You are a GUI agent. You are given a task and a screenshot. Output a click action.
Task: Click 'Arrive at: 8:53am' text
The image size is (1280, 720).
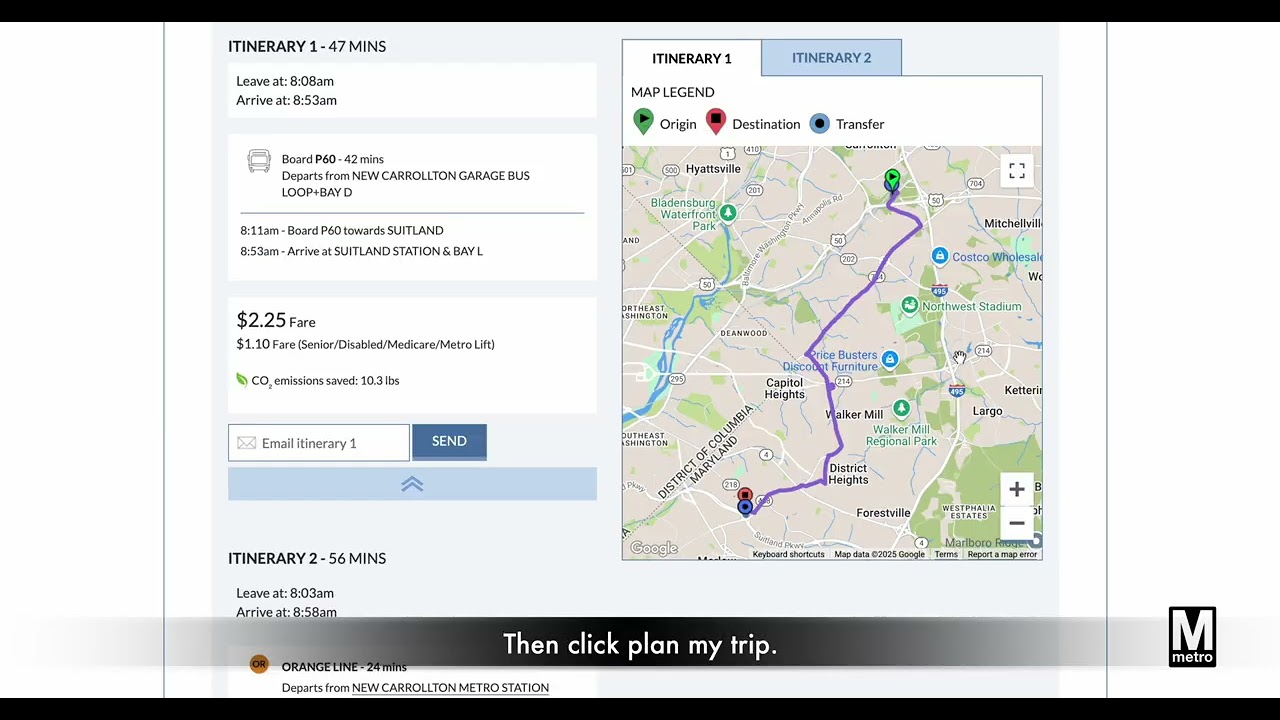coord(286,100)
